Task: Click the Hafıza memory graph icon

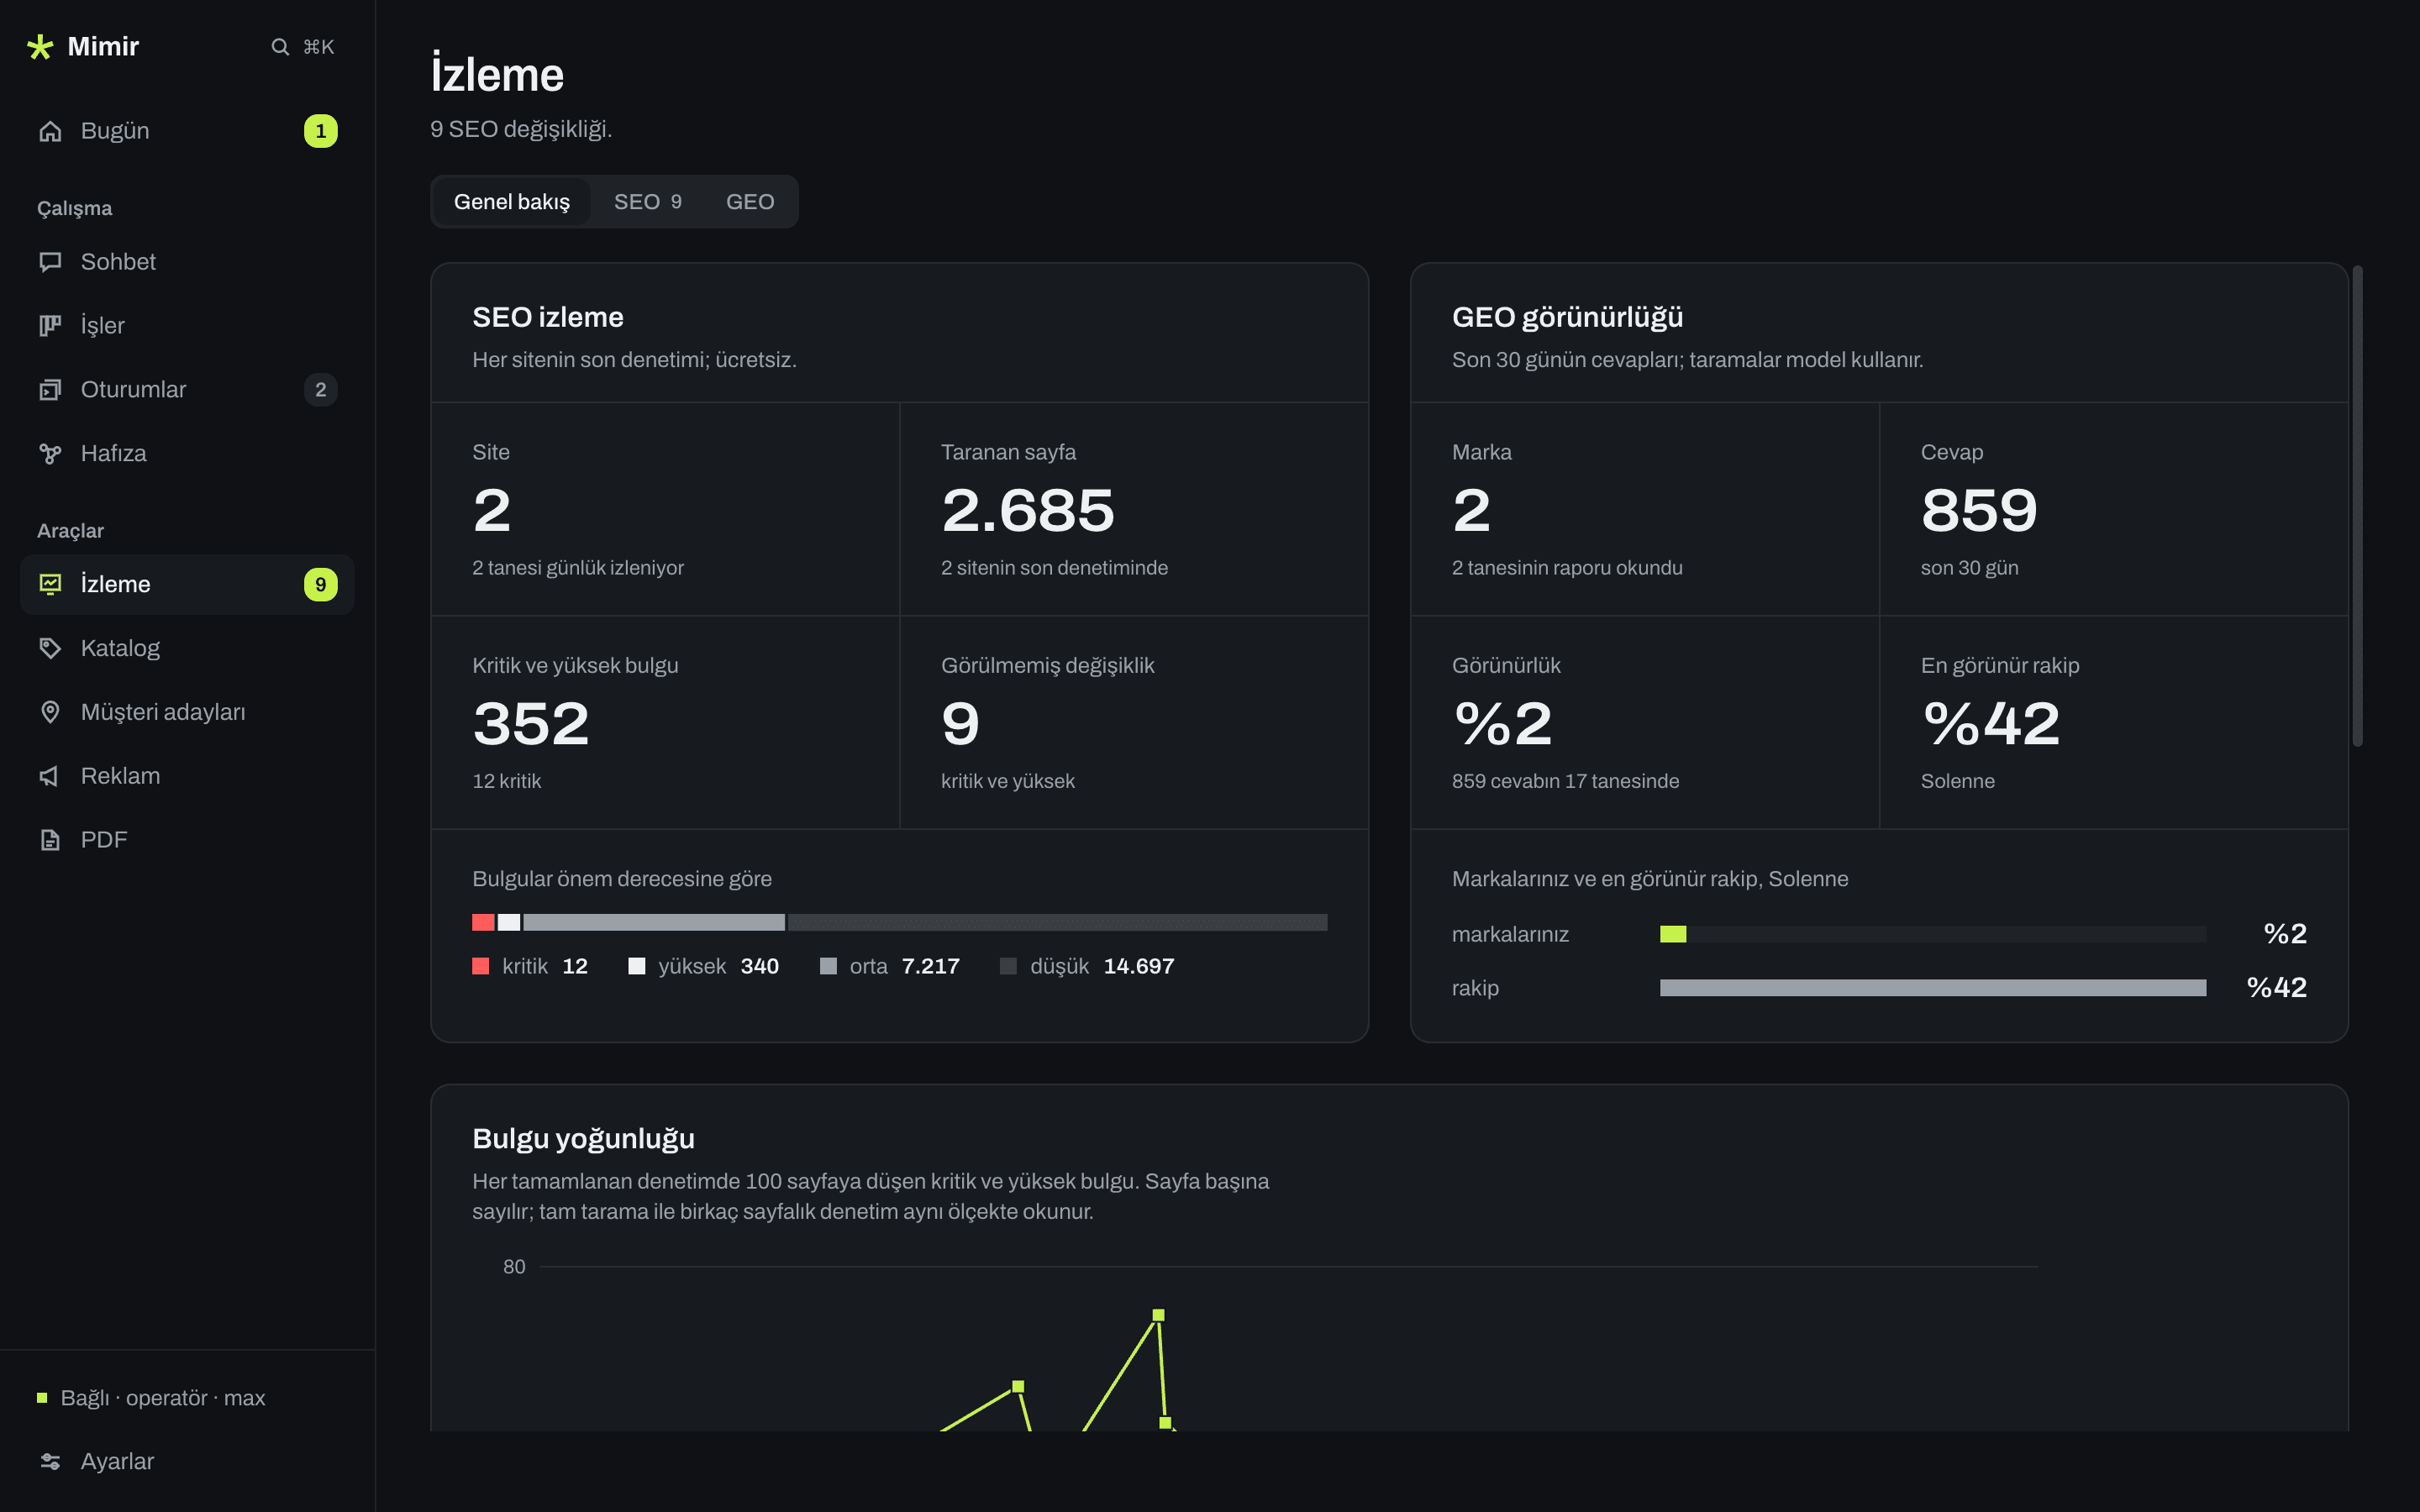Action: tap(50, 454)
